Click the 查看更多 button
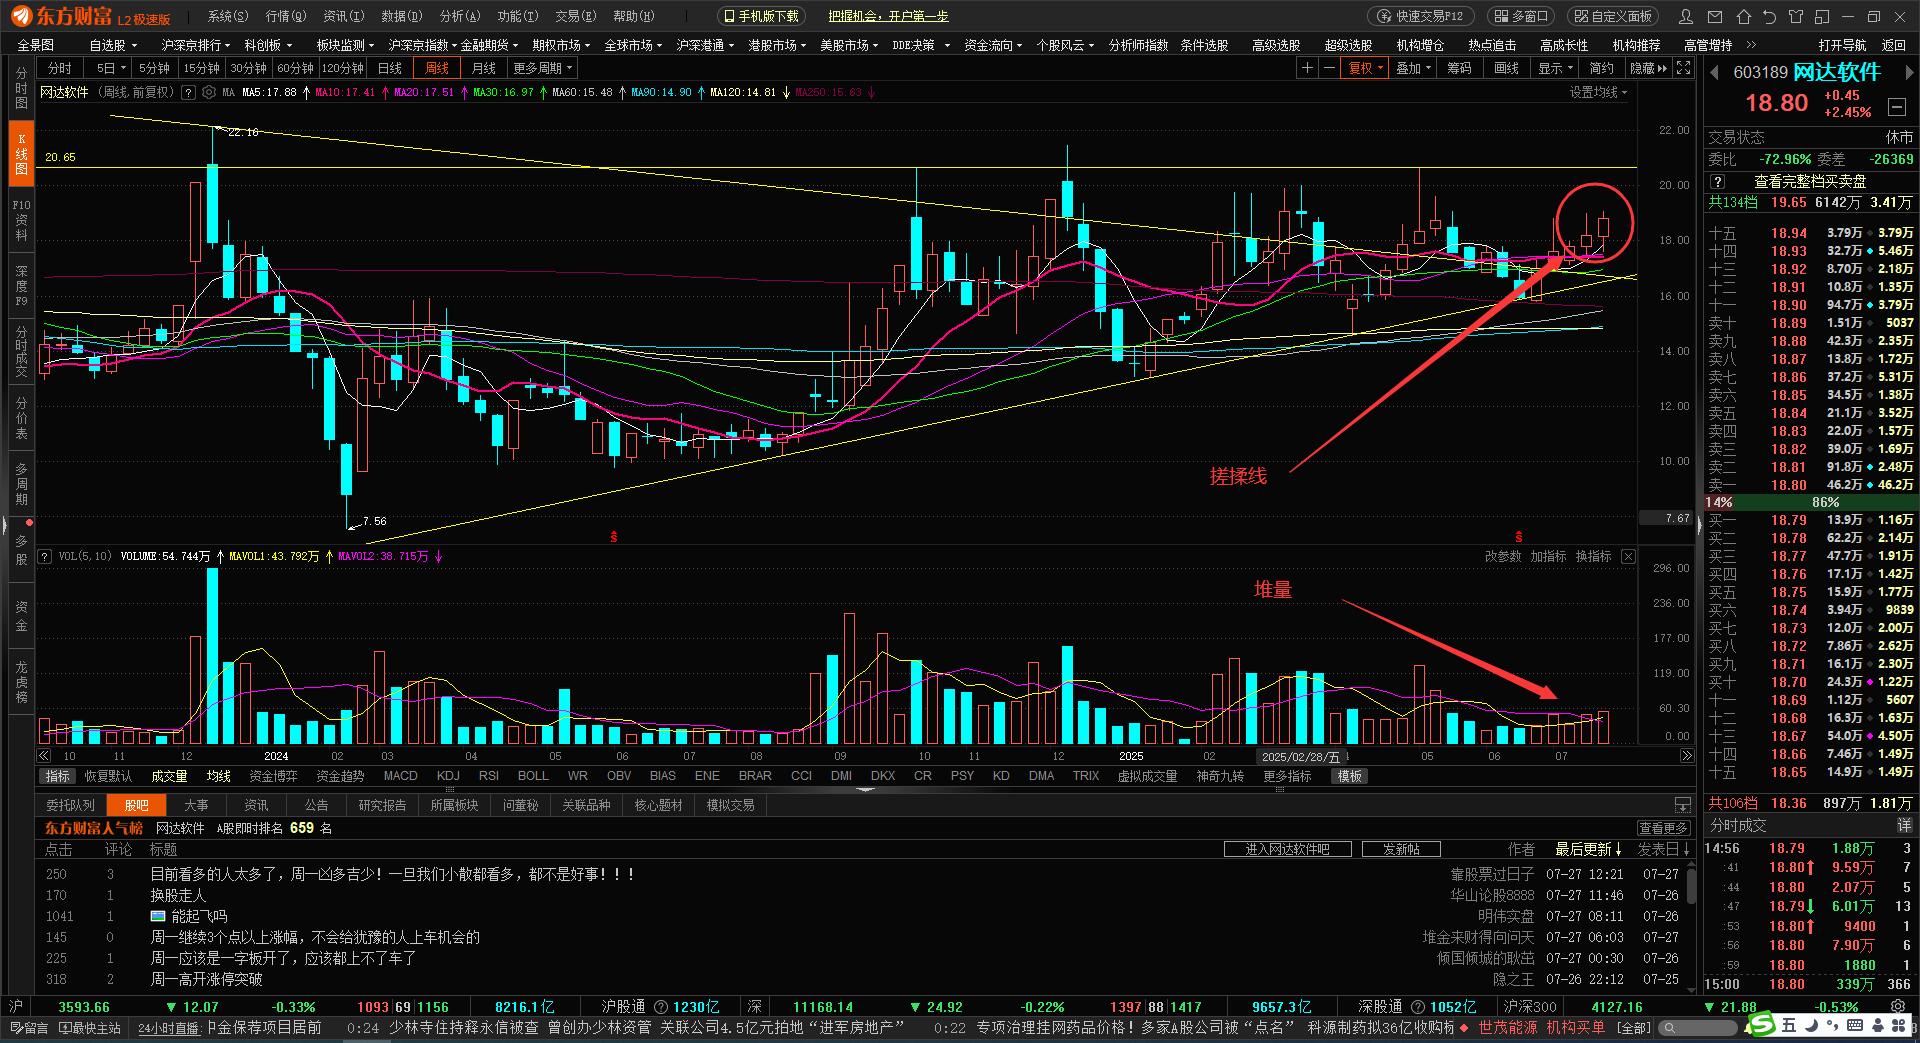 coord(1664,828)
